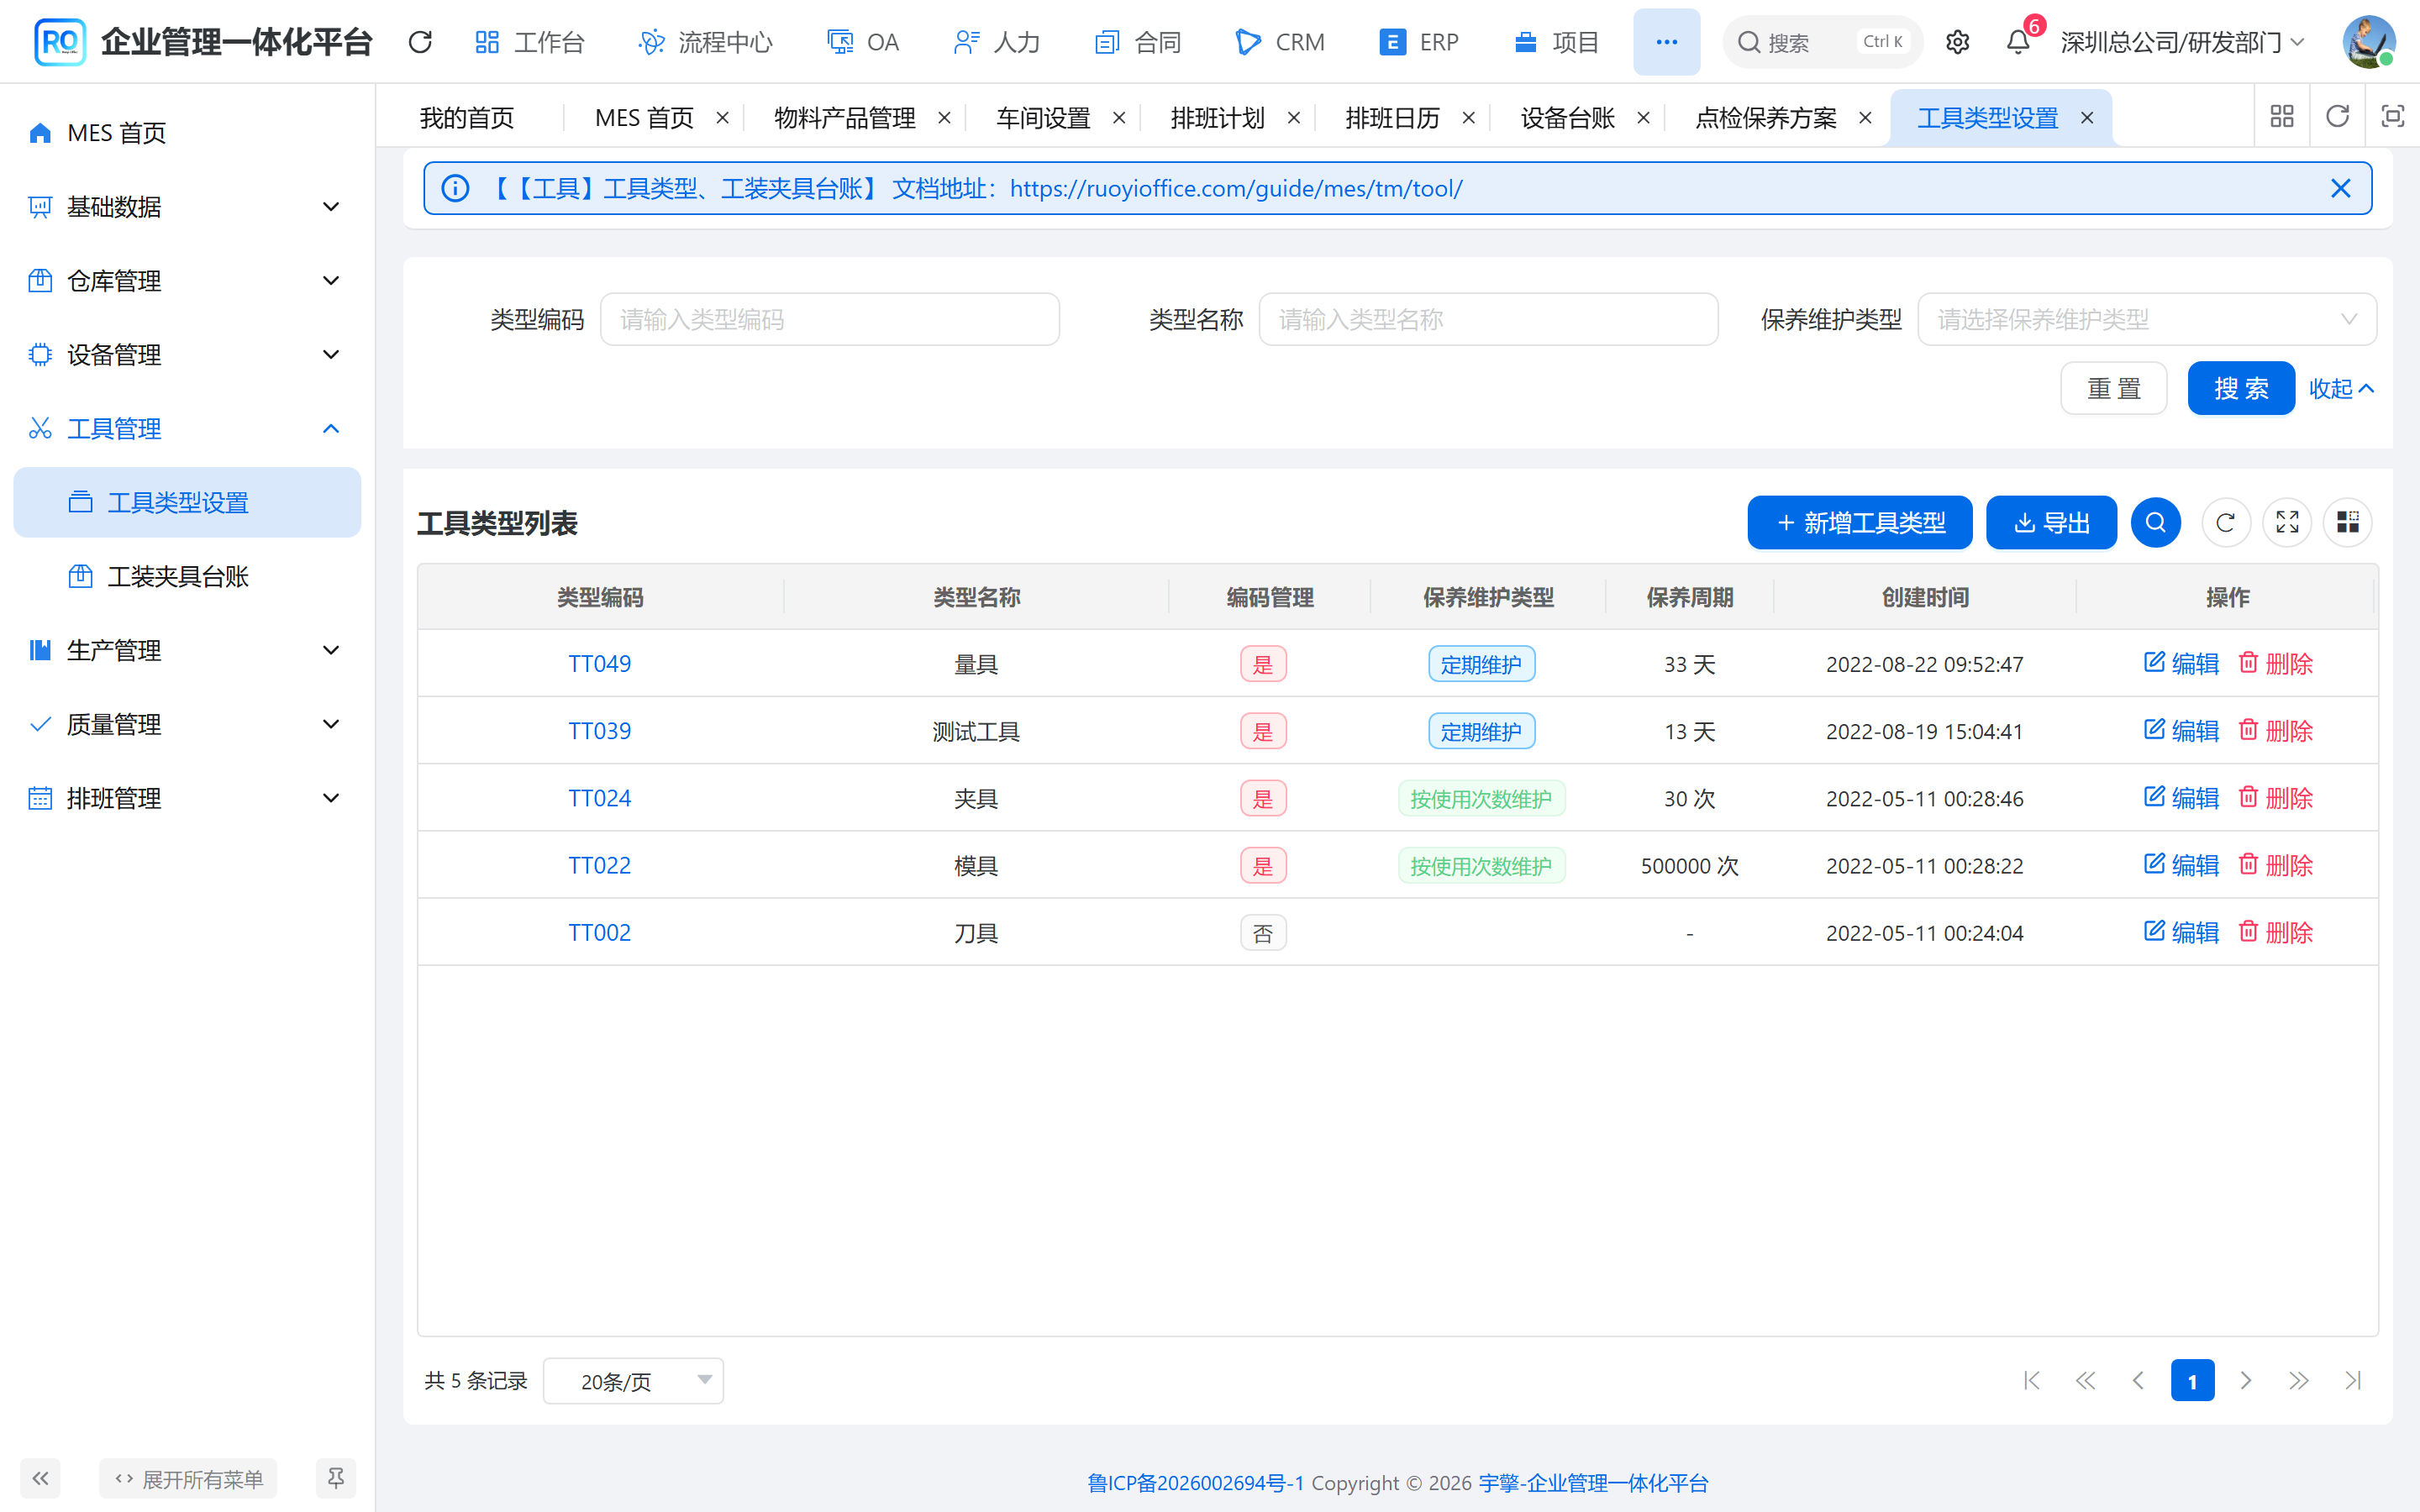Click the 导出 export button
Viewport: 2420px width, 1512px height.
(2051, 522)
